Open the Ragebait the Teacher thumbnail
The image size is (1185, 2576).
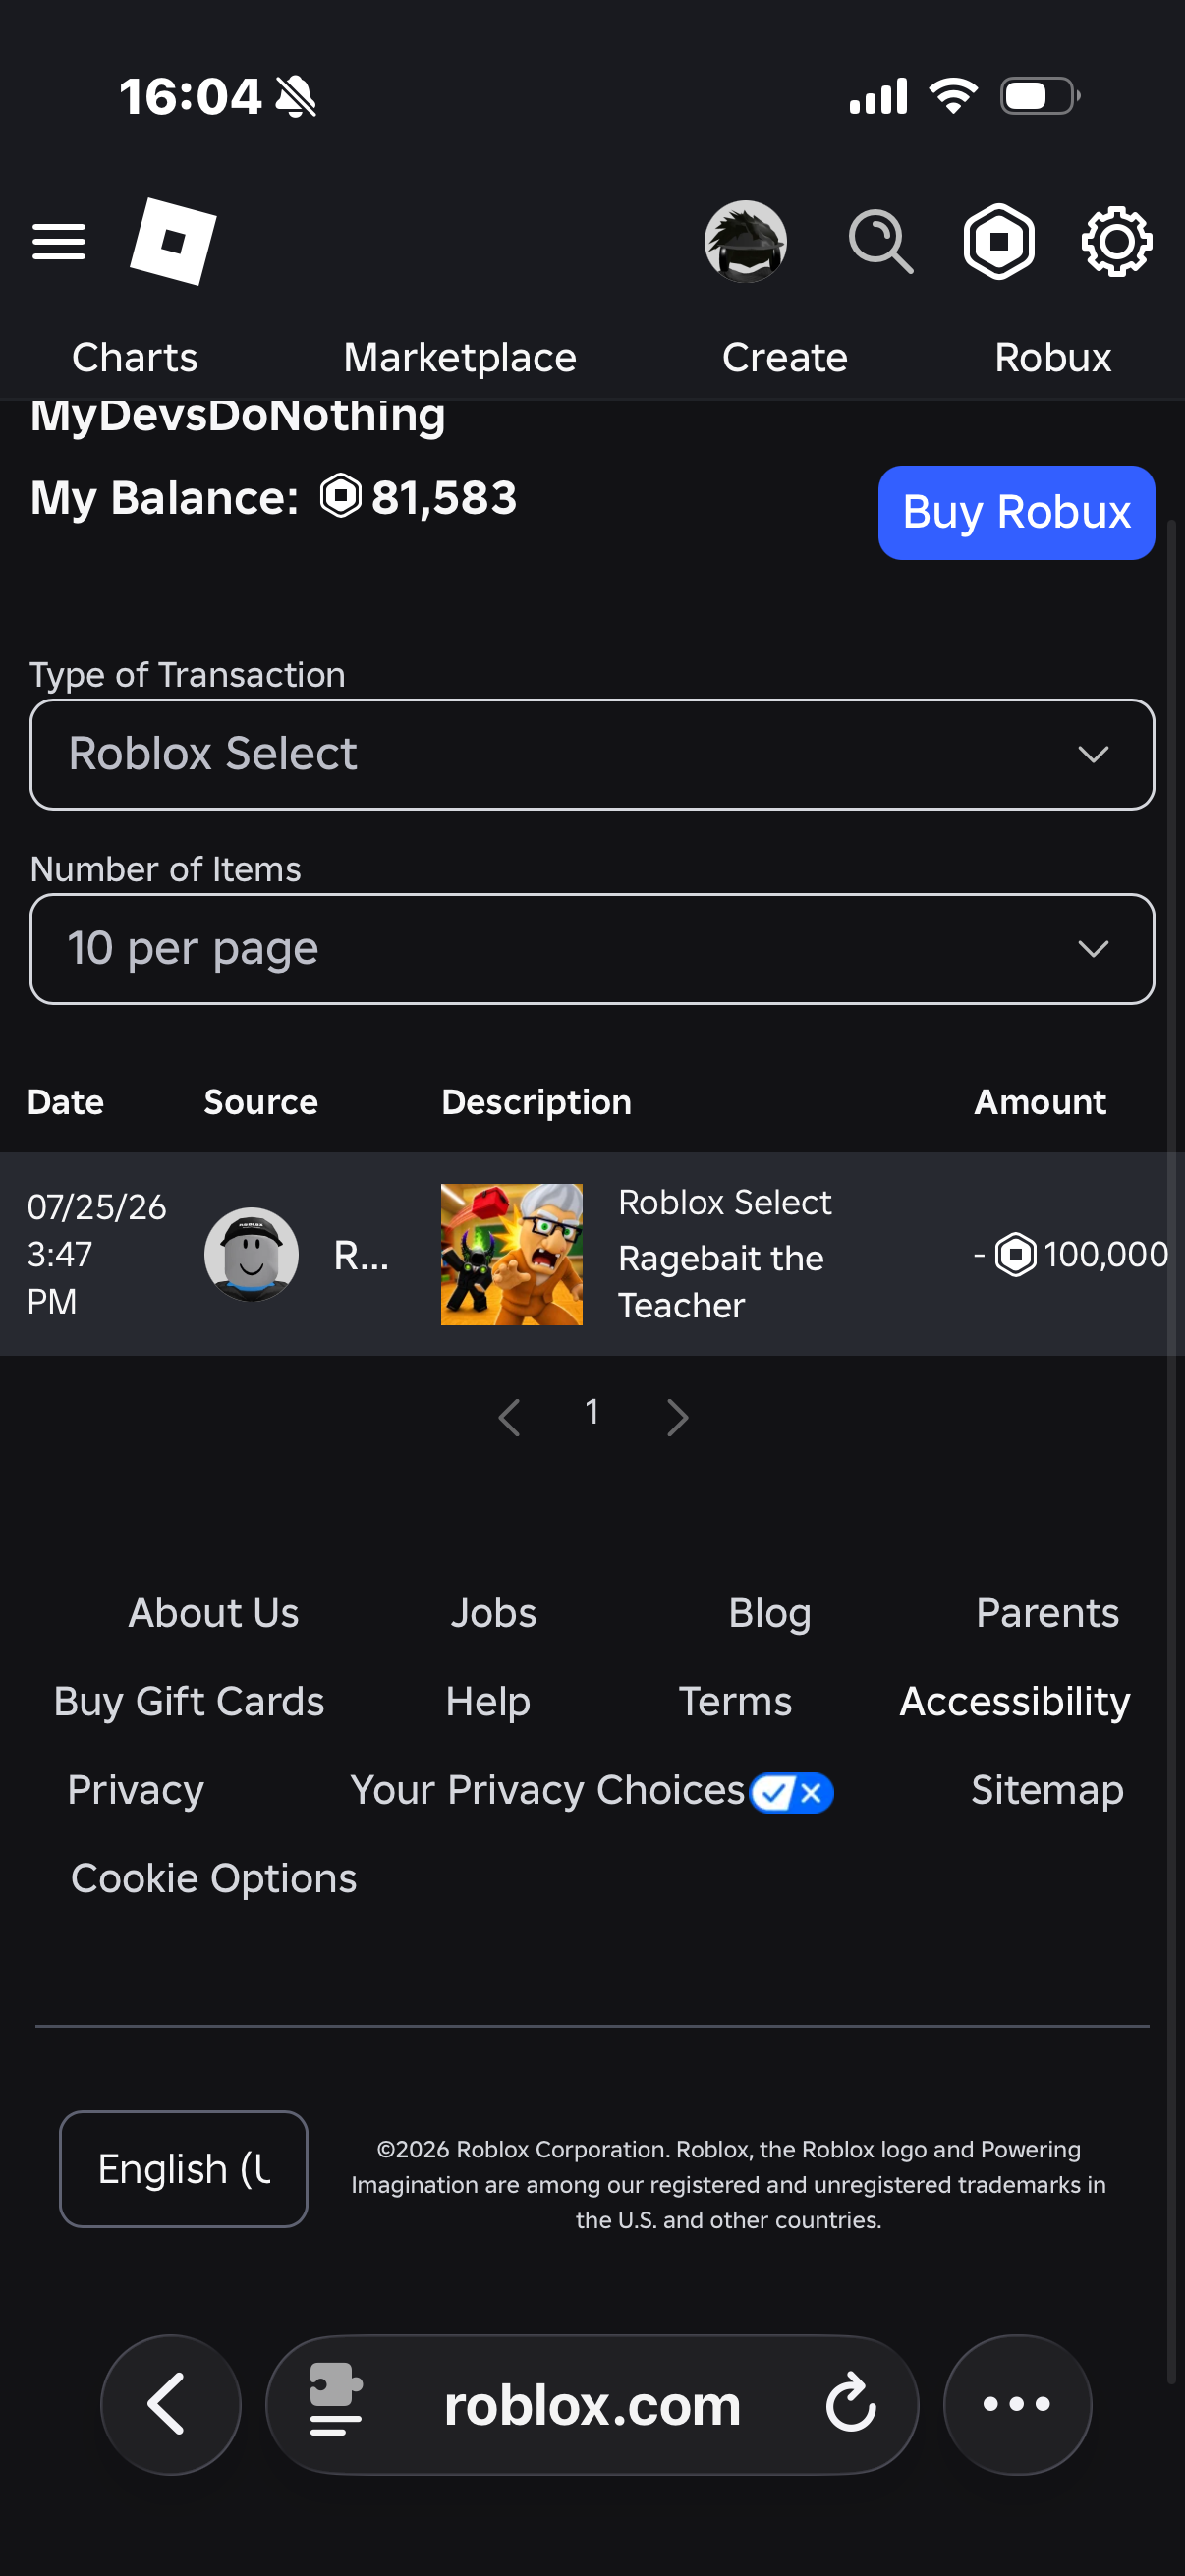[511, 1254]
